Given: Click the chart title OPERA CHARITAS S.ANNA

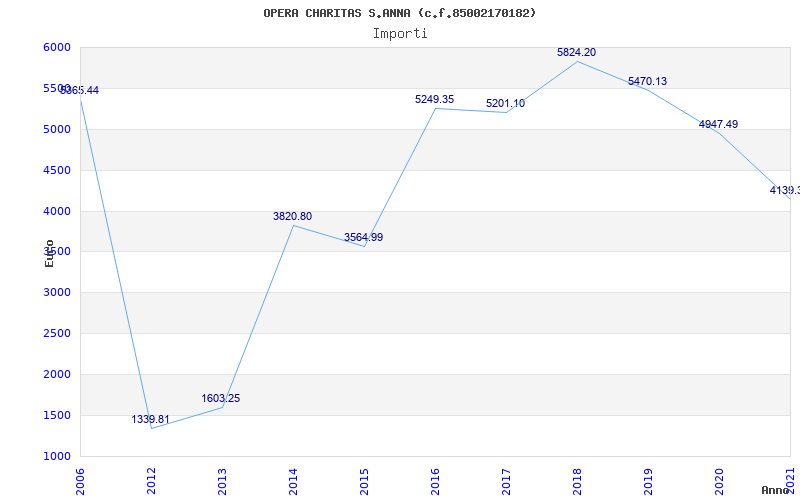Looking at the screenshot, I should tap(399, 13).
